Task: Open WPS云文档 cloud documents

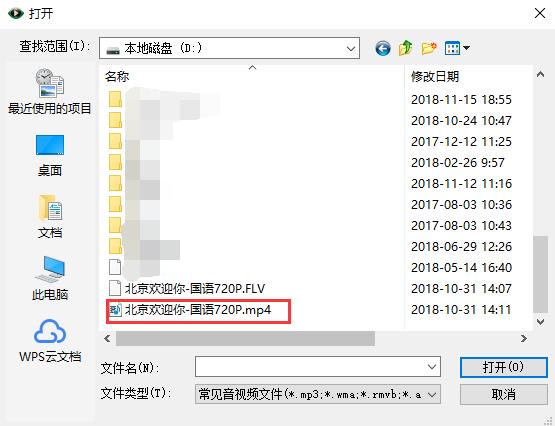Action: [50, 341]
